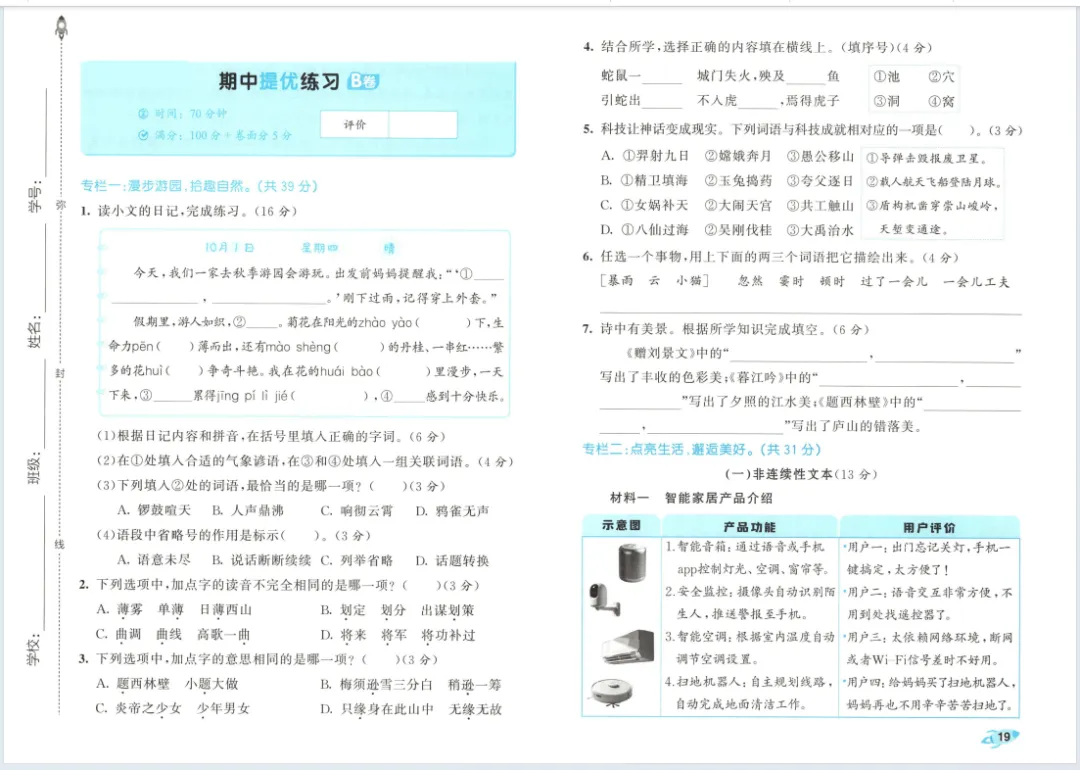
Task: Choose option A. 锣鼓喧天
Action: 154,510
